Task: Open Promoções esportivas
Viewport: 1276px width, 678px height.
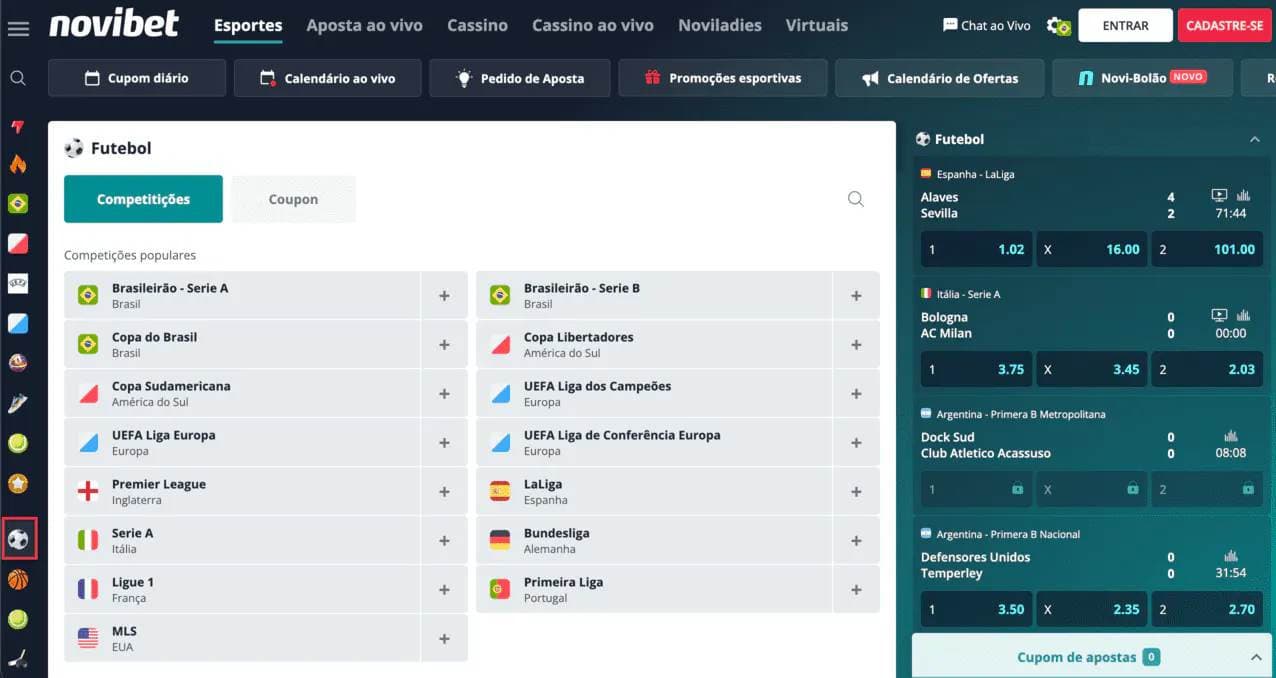Action: click(723, 78)
